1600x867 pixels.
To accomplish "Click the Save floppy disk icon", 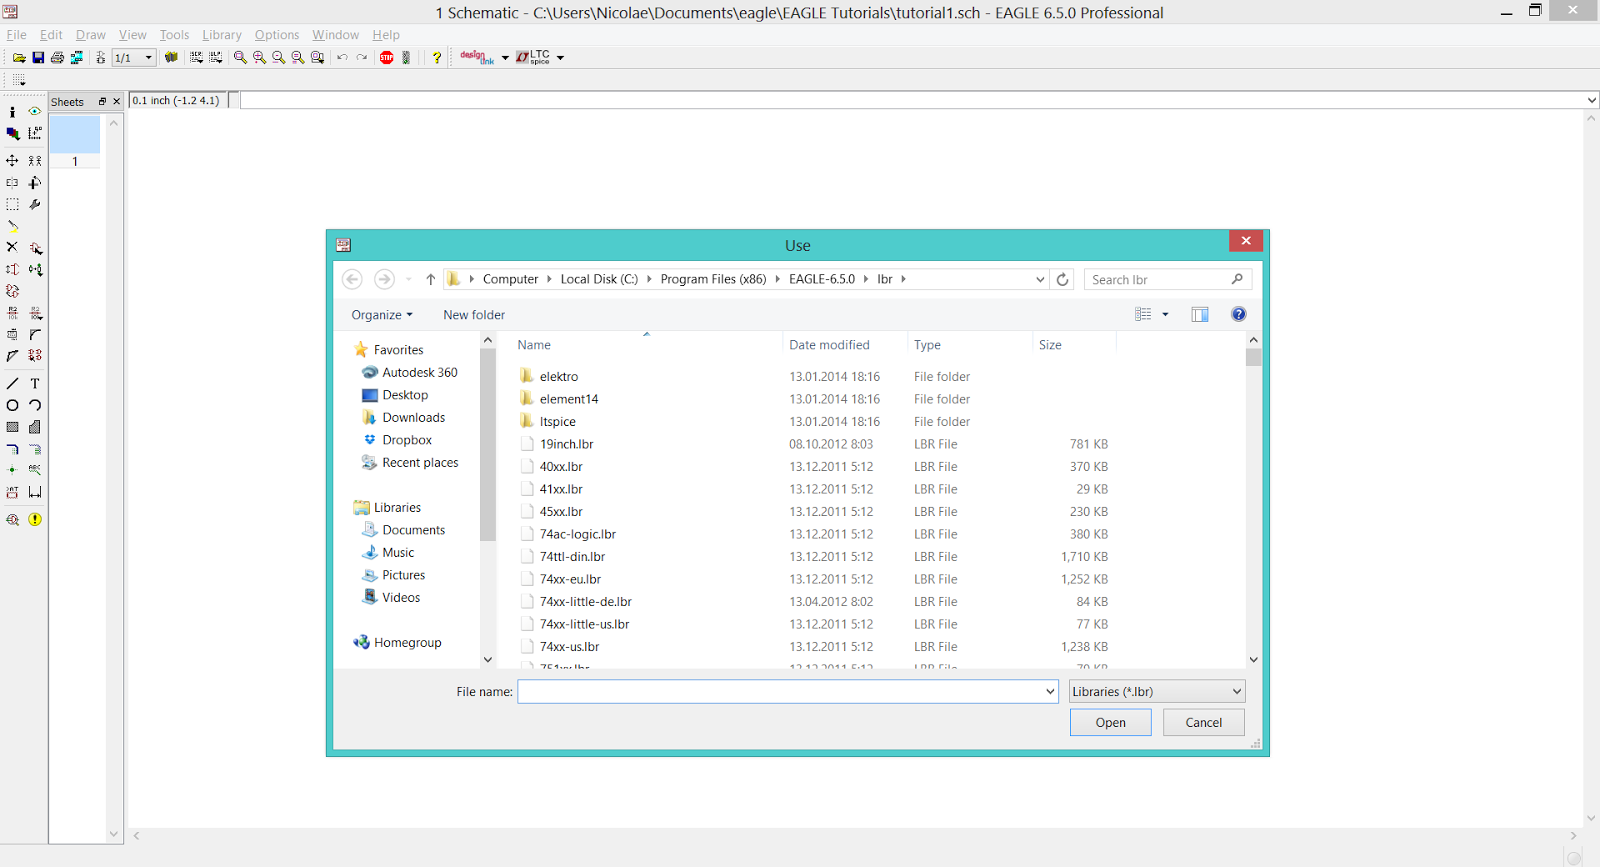I will pyautogui.click(x=38, y=58).
